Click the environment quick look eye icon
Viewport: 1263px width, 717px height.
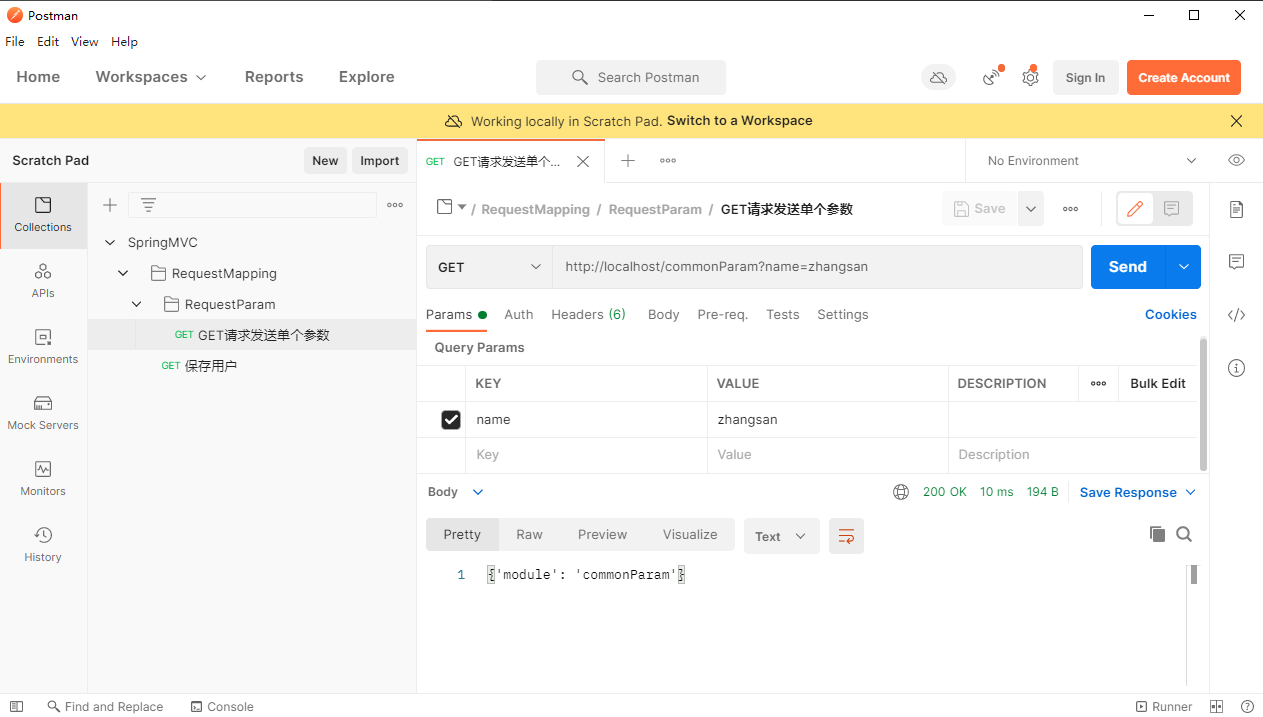(x=1236, y=161)
